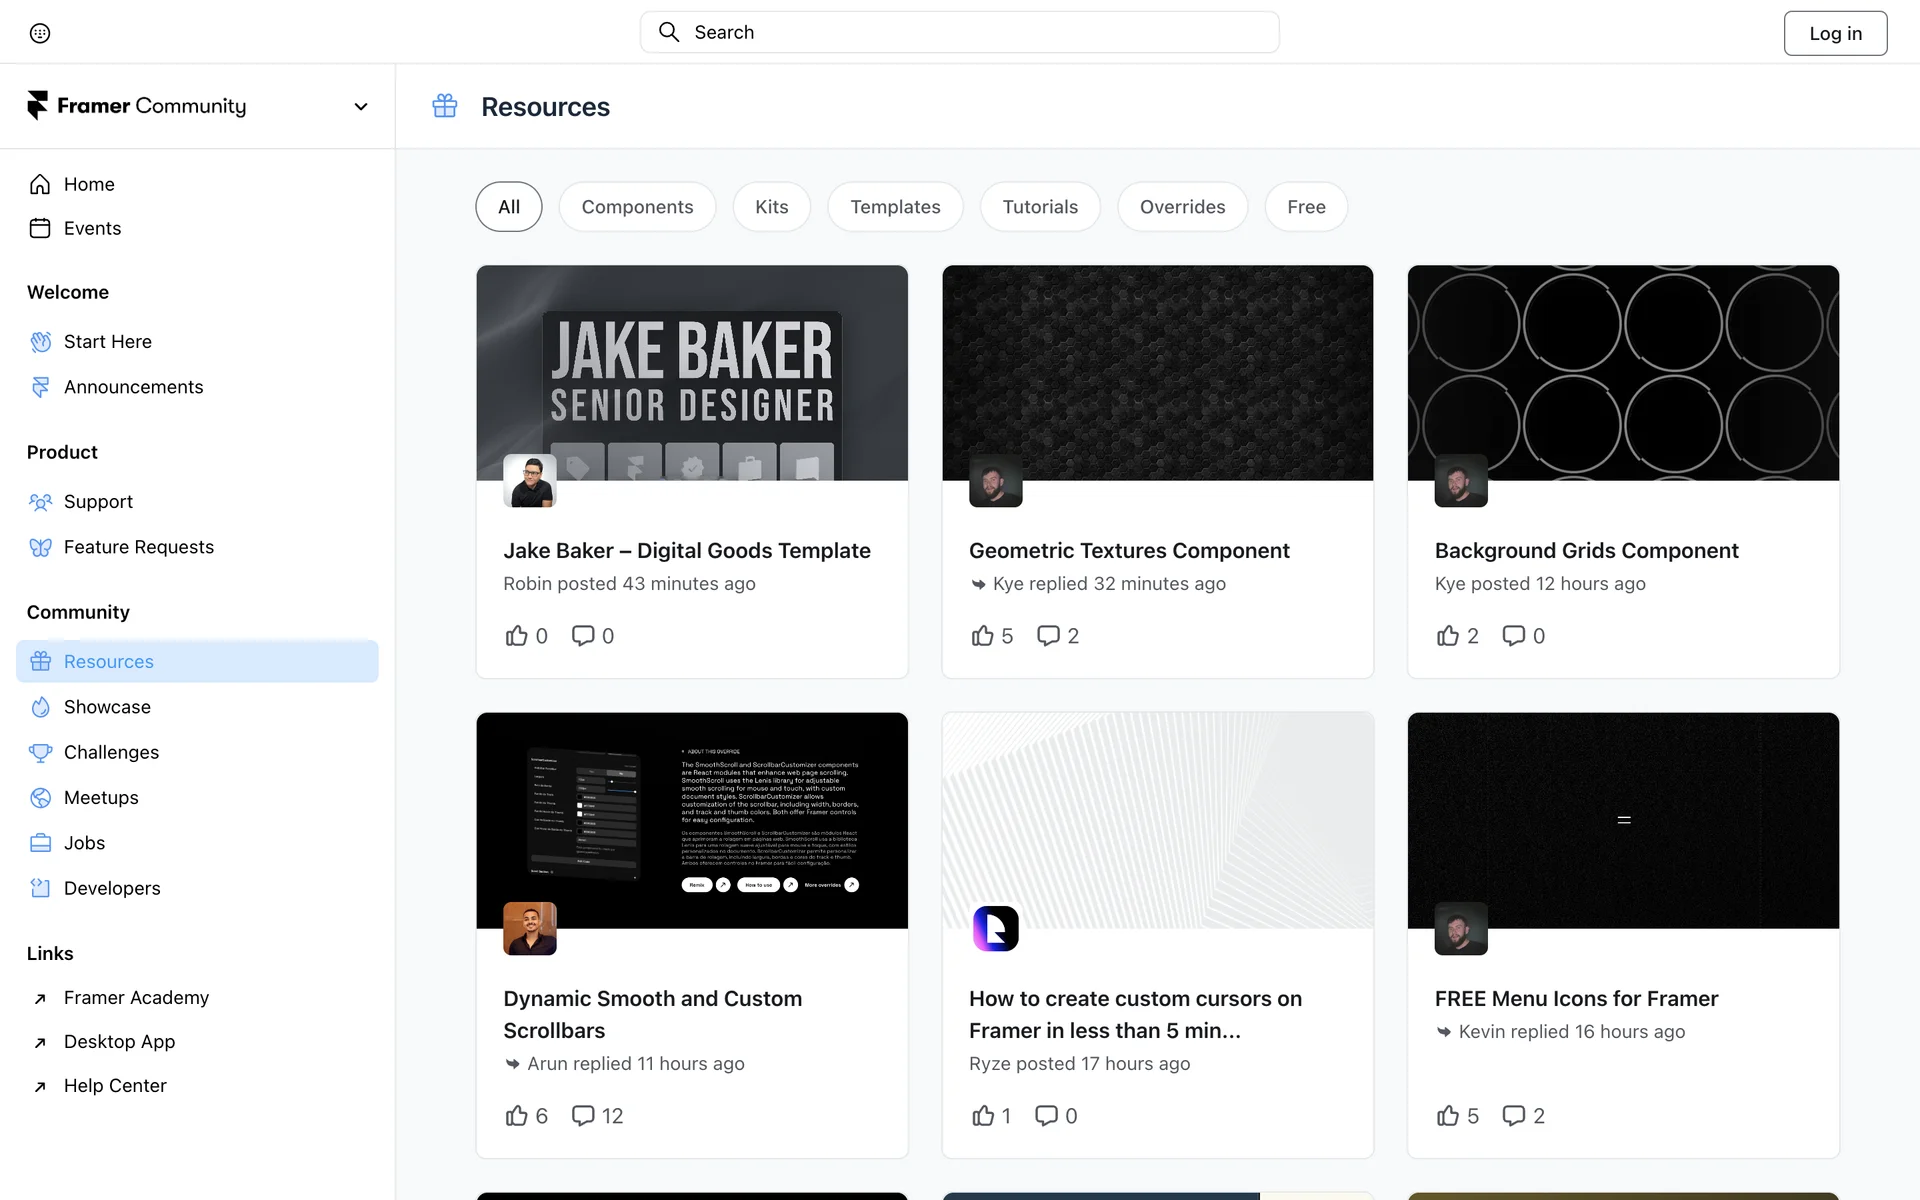Click comment icon on Geometric Textures Component
This screenshot has width=1920, height=1200.
[1047, 636]
